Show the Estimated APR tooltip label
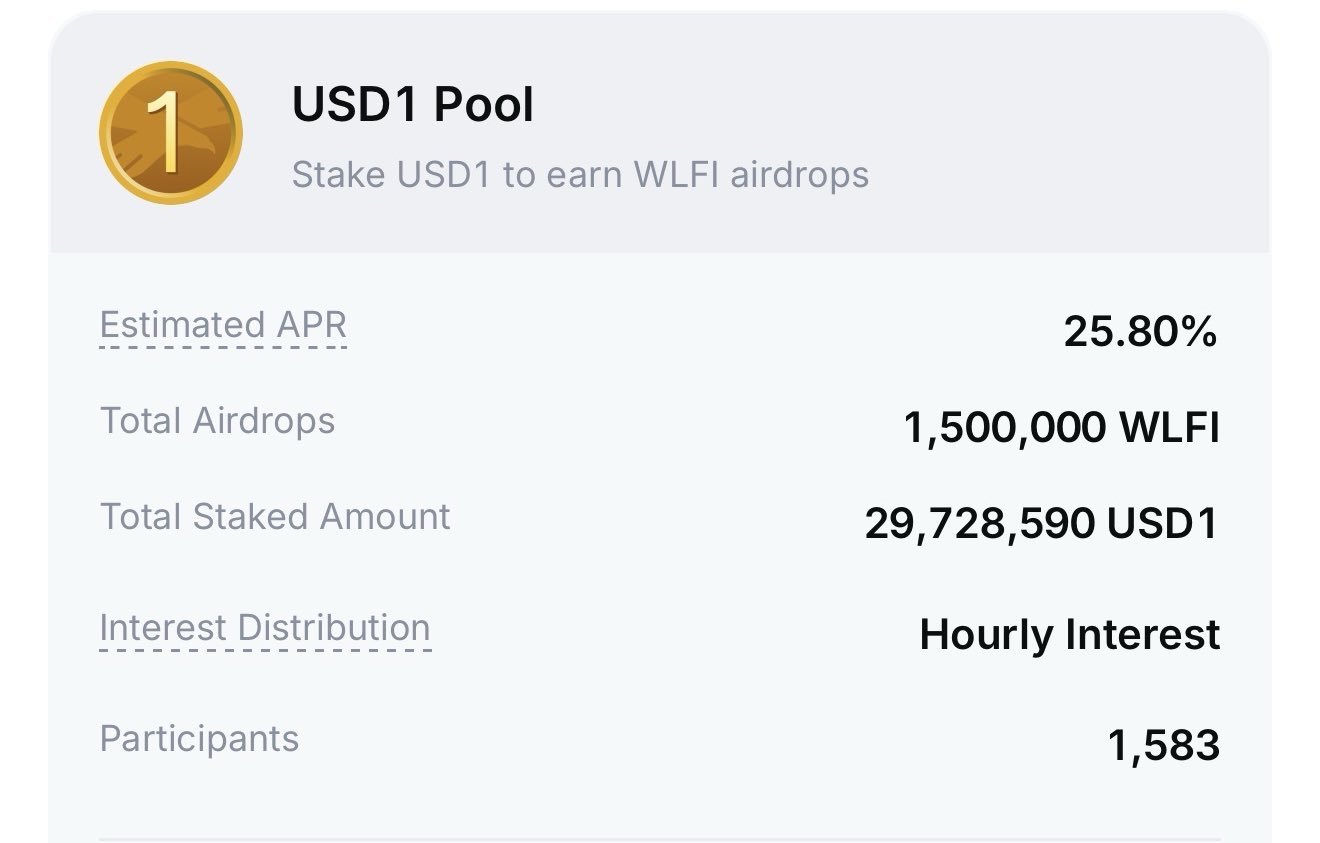The width and height of the screenshot is (1320, 843). click(x=223, y=325)
